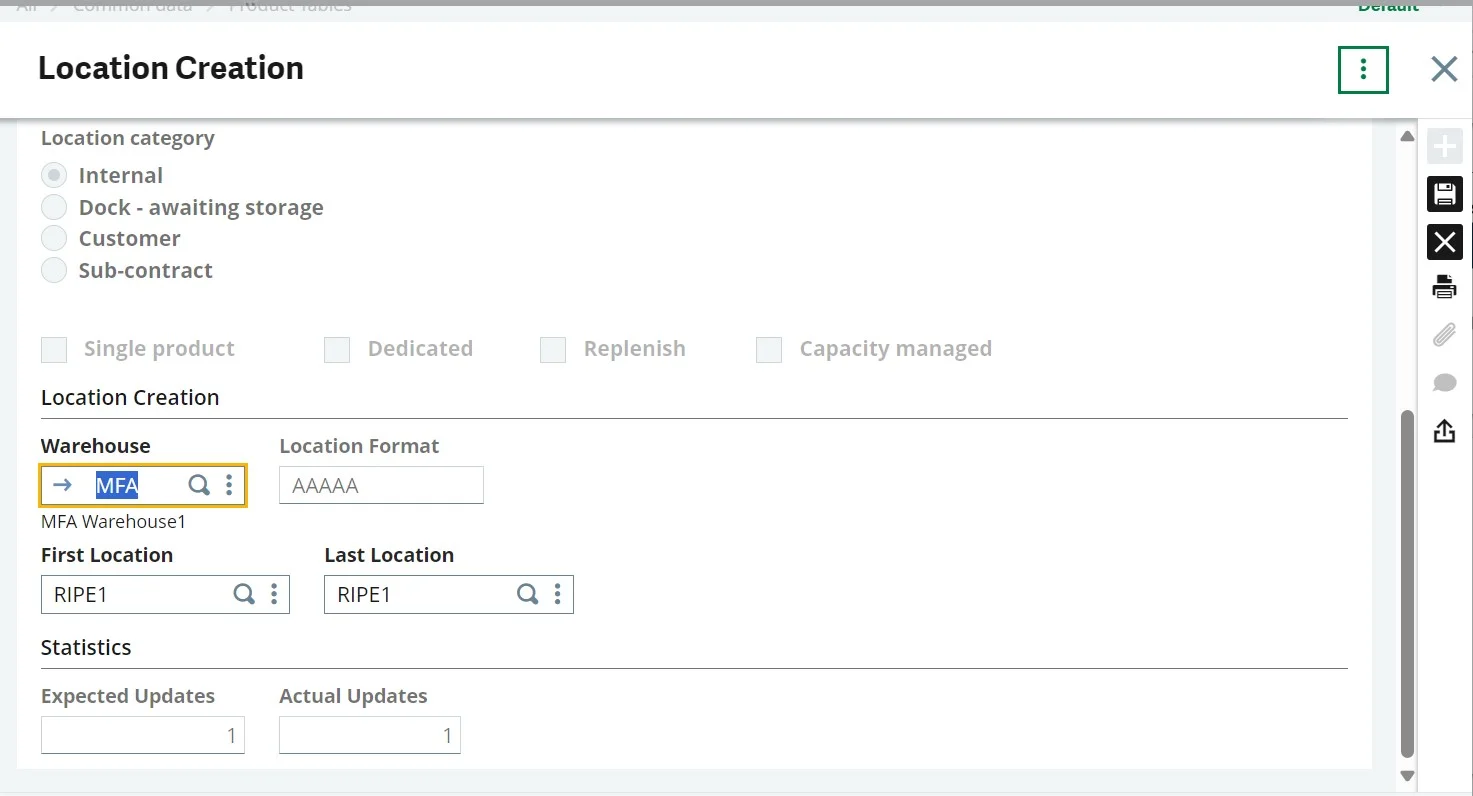Select the Sub-contract location category

(54, 271)
